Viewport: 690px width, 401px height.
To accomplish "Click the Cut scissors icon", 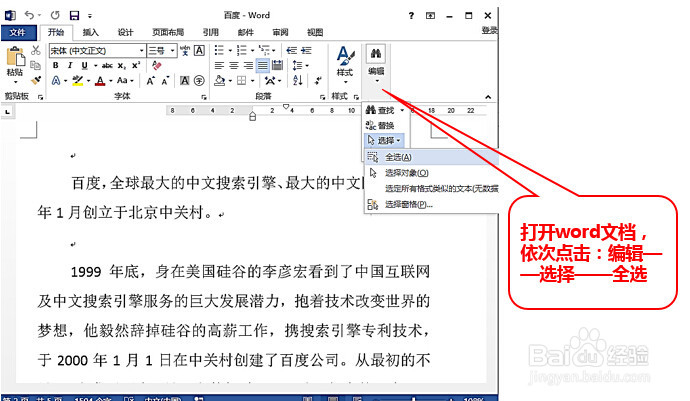I will [x=36, y=50].
